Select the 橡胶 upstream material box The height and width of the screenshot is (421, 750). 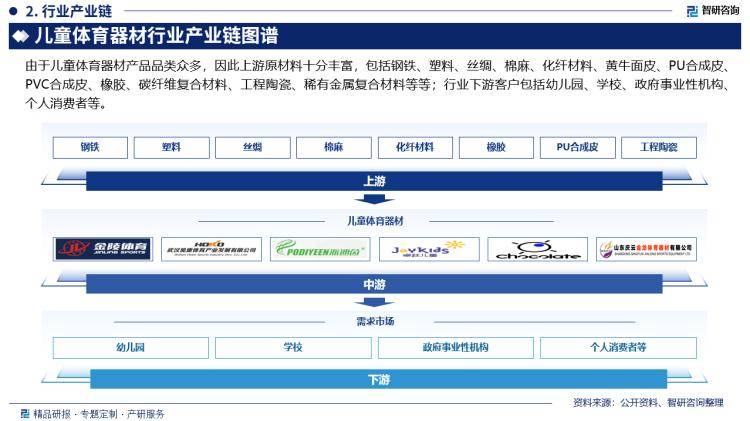point(496,147)
